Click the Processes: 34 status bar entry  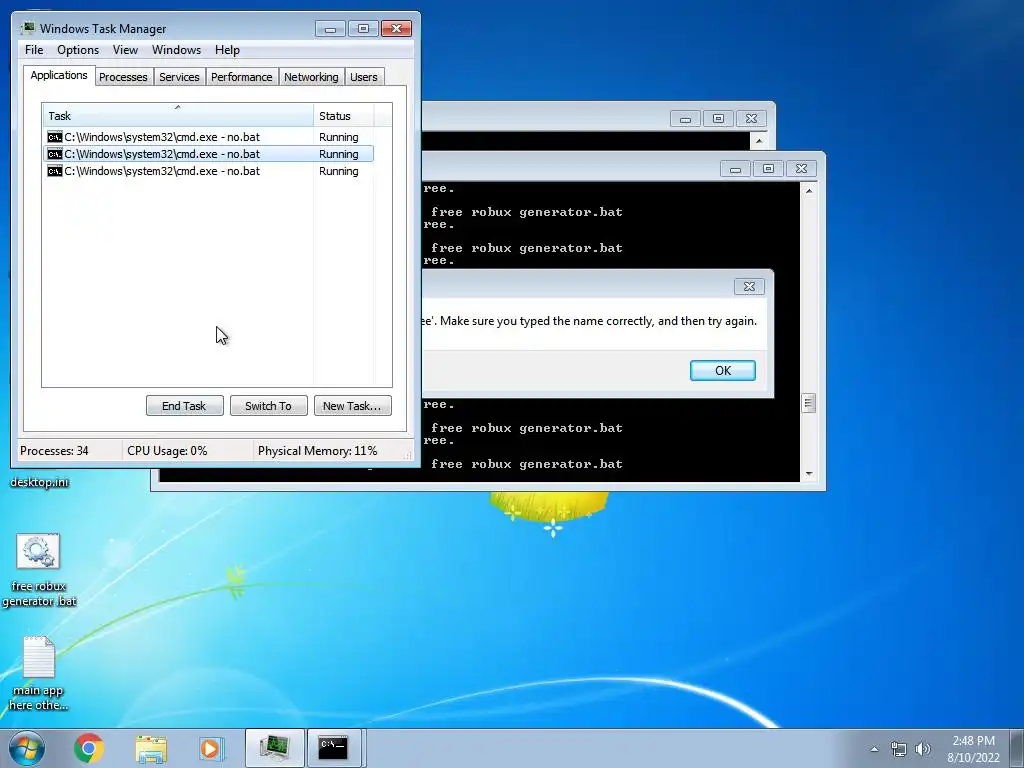[54, 451]
